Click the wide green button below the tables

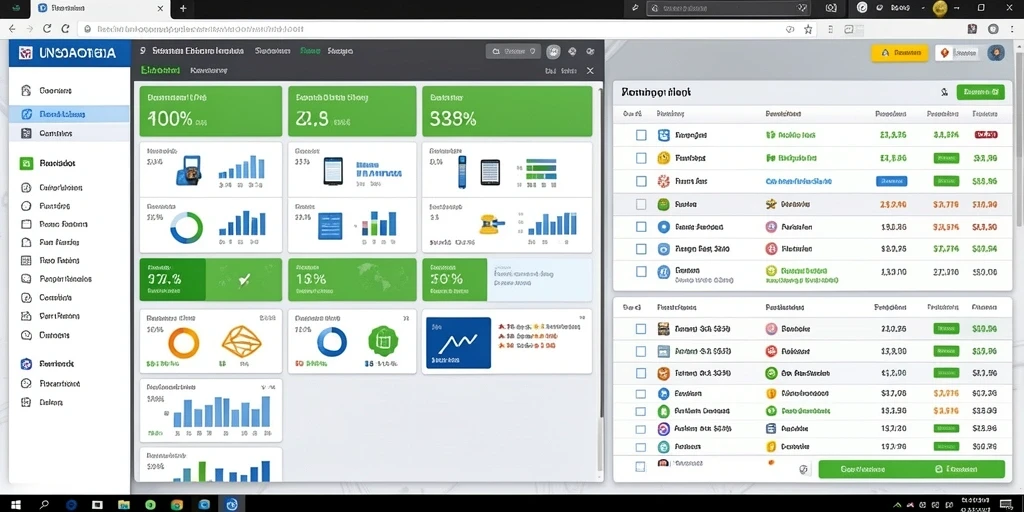coord(911,469)
